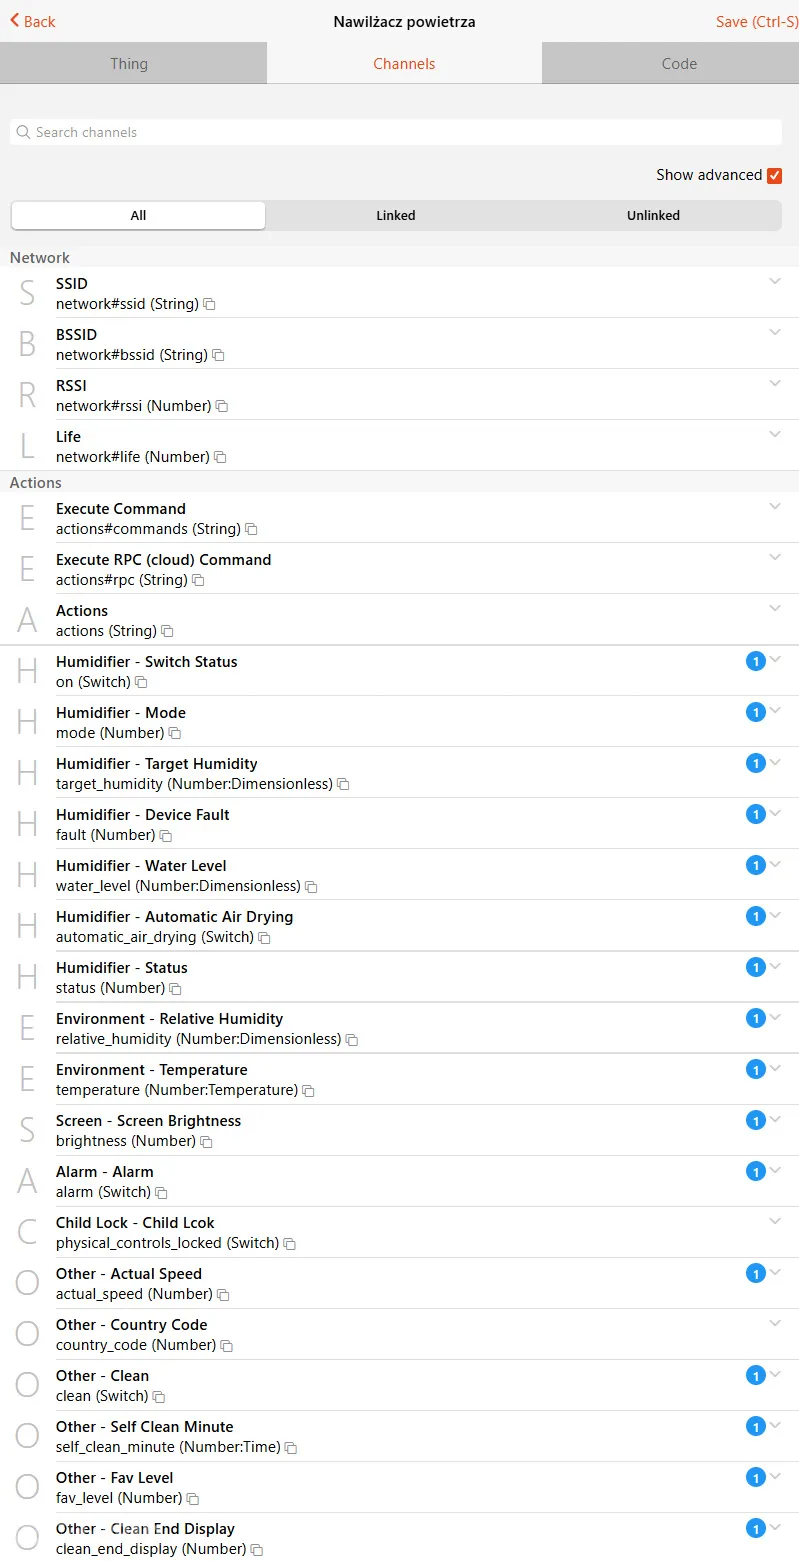Copy the water_level channel ID
Screen dimensions: 799x1561
coord(311,886)
